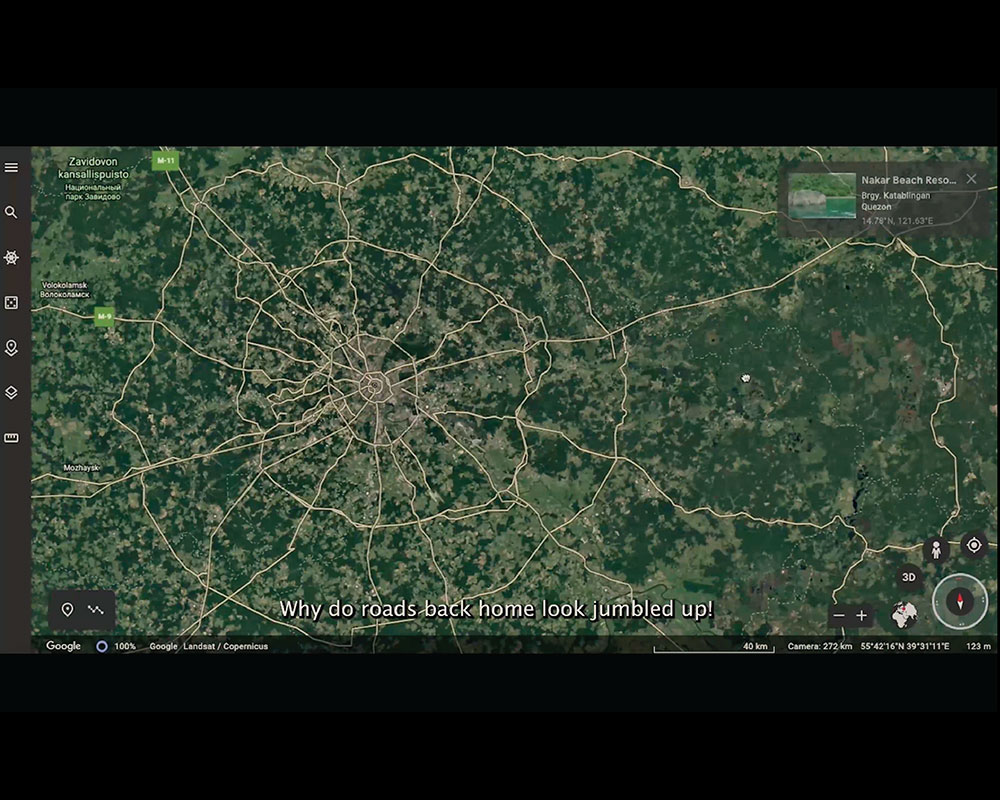Fly to my location target button
The height and width of the screenshot is (800, 1000).
click(974, 545)
